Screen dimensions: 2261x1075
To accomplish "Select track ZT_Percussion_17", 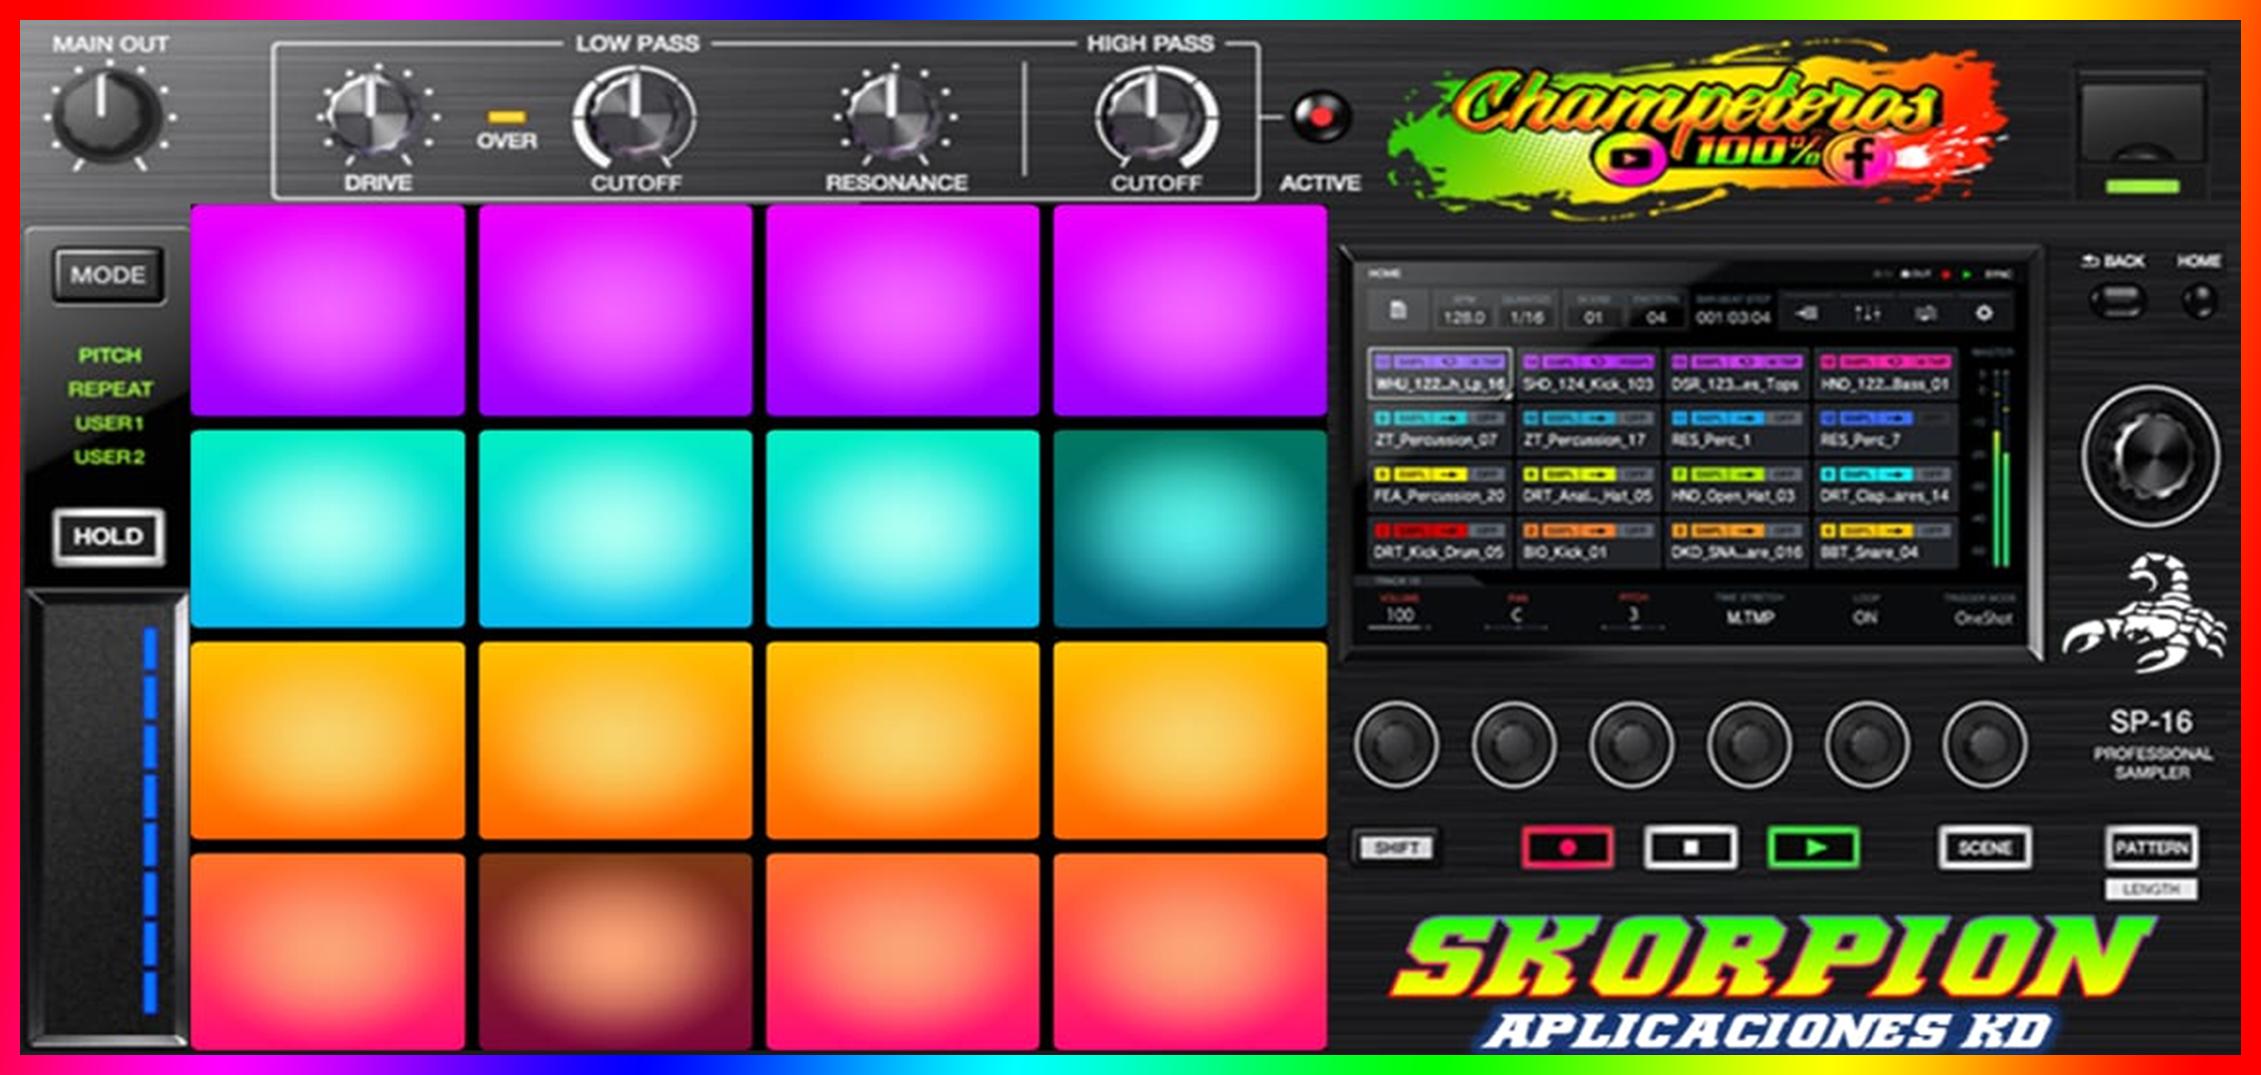I will coord(1588,430).
